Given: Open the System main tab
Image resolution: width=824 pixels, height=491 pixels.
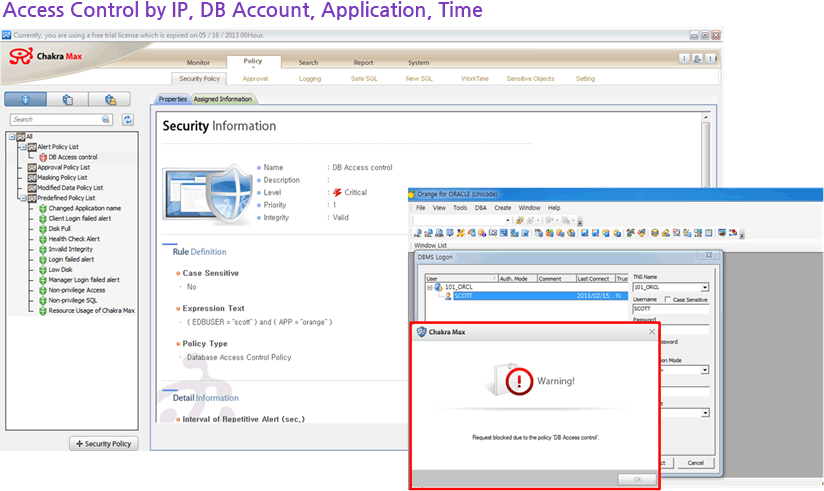Looking at the screenshot, I should point(419,63).
